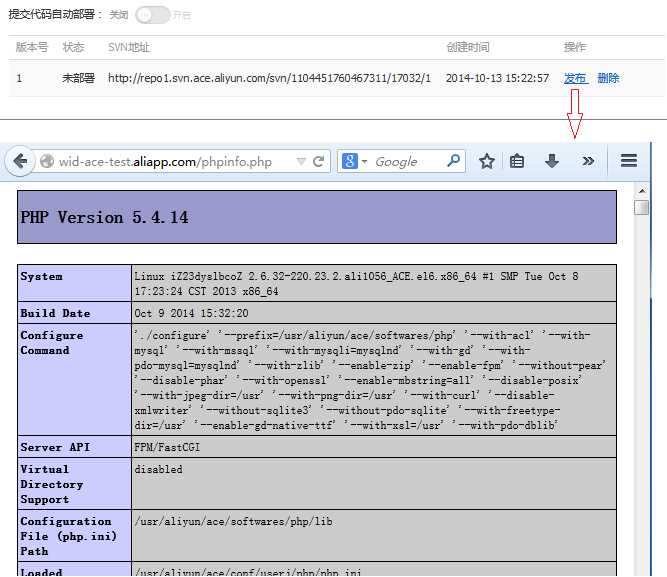Click the SVN repository URL text
The image size is (667, 577).
[x=269, y=78]
